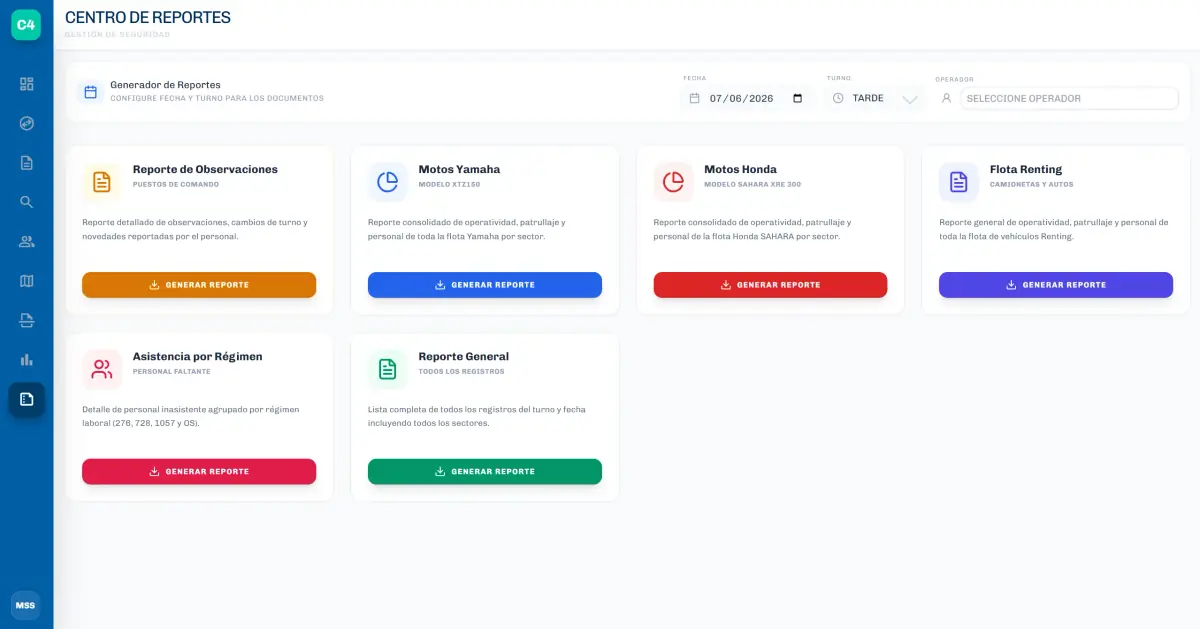Click the 'Flota Renting' card title

(1026, 169)
